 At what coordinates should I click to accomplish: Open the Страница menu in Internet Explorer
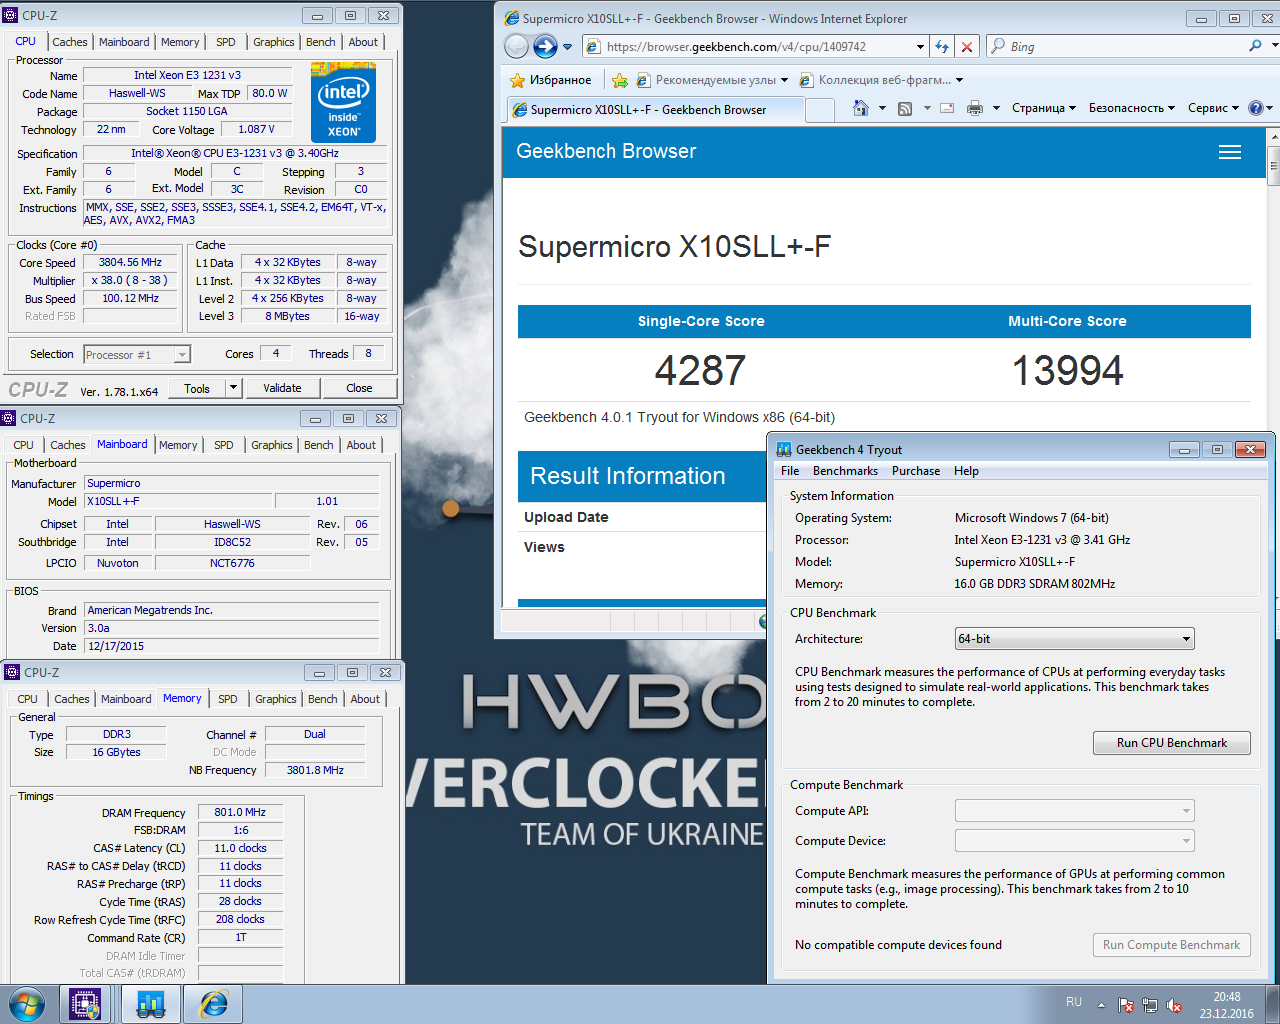coord(1044,108)
